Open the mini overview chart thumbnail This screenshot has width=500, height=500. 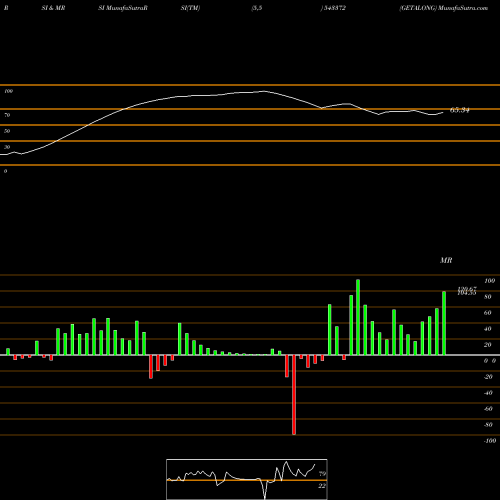click(x=247, y=479)
